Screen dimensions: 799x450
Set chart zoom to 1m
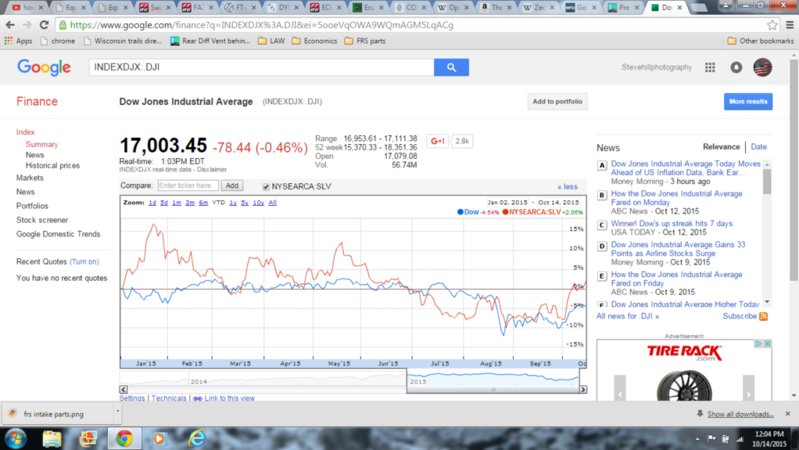(x=176, y=203)
